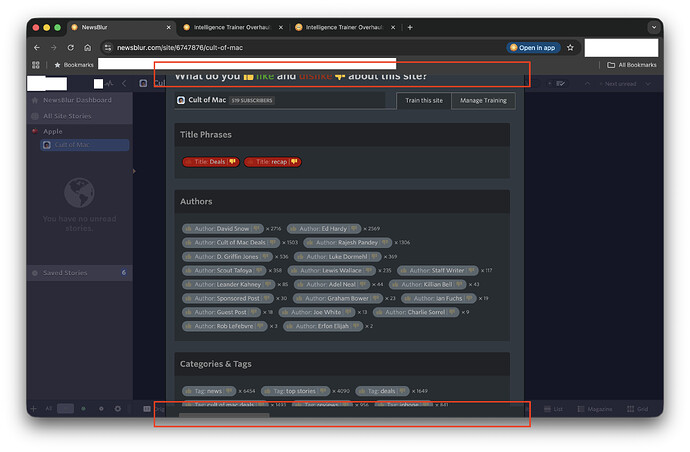Open a new browser tab
The image size is (690, 452).
[x=410, y=27]
